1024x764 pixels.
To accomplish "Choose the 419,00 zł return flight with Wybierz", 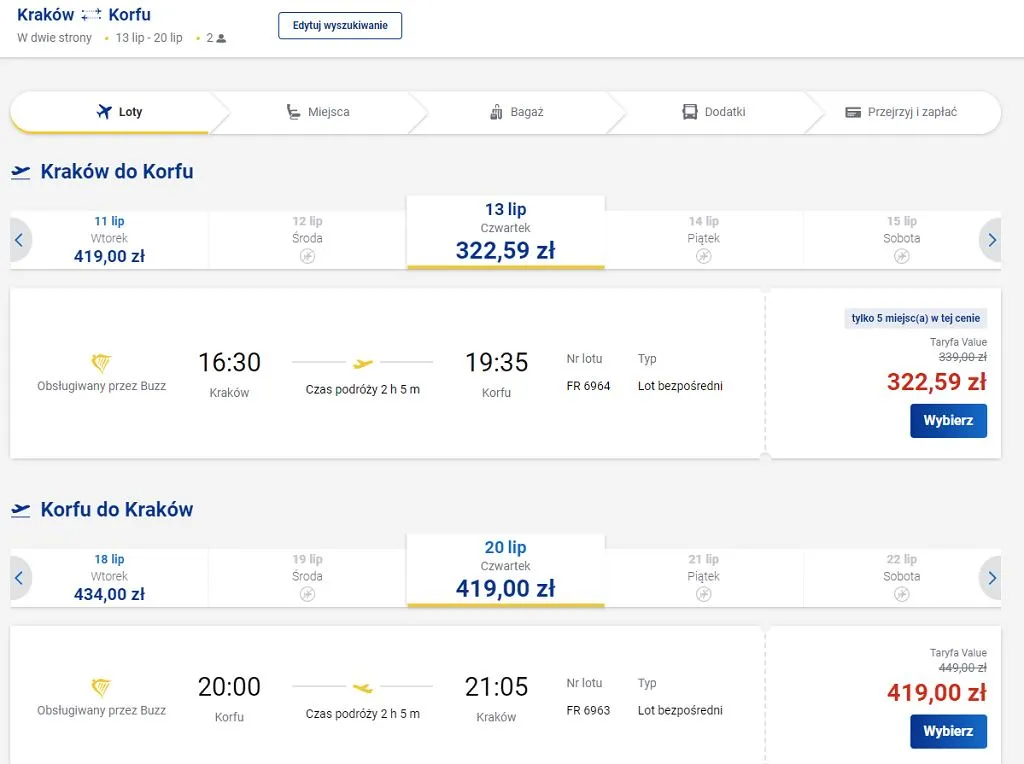I will tap(948, 731).
